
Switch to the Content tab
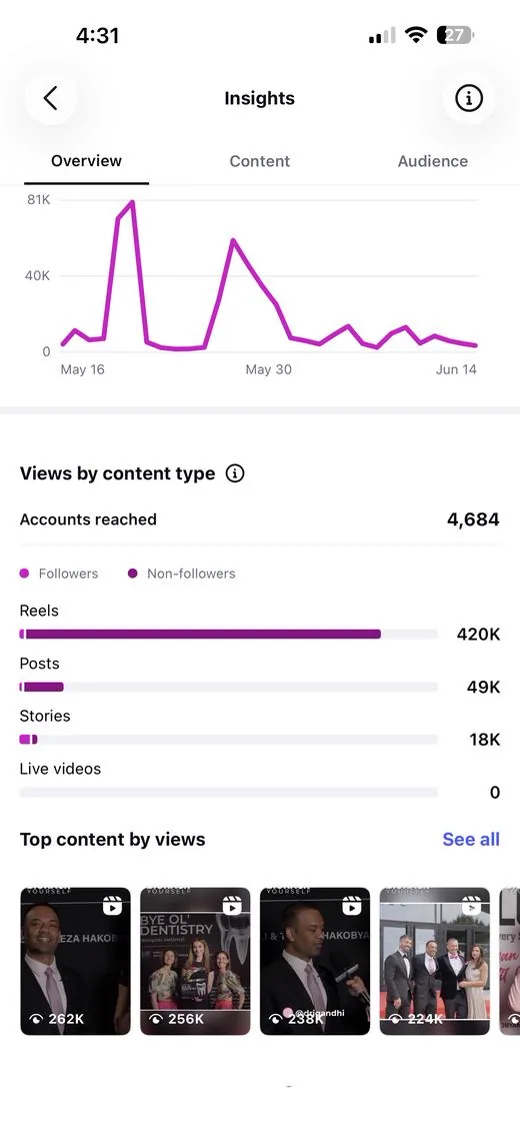[260, 161]
